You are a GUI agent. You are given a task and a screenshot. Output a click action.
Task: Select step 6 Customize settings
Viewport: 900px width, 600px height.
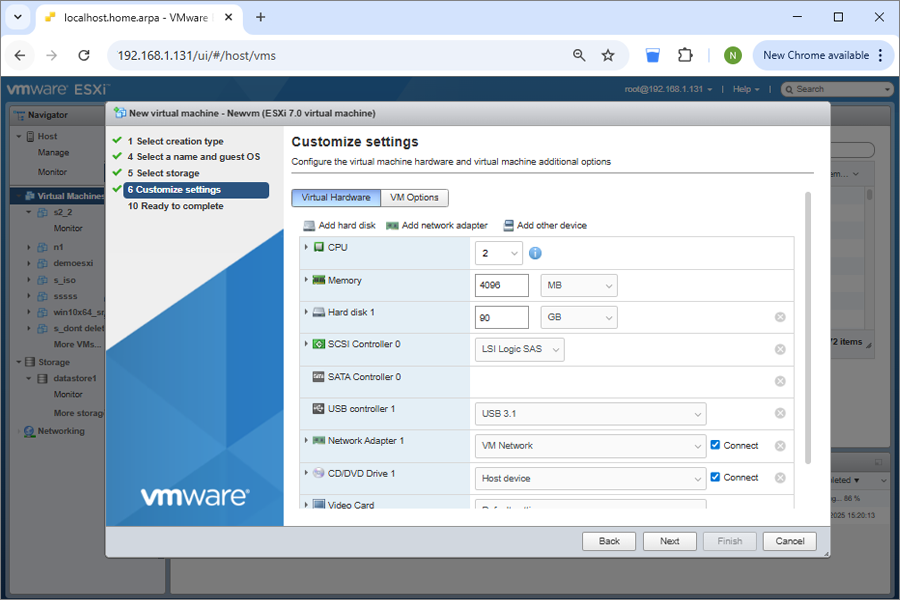[x=196, y=189]
